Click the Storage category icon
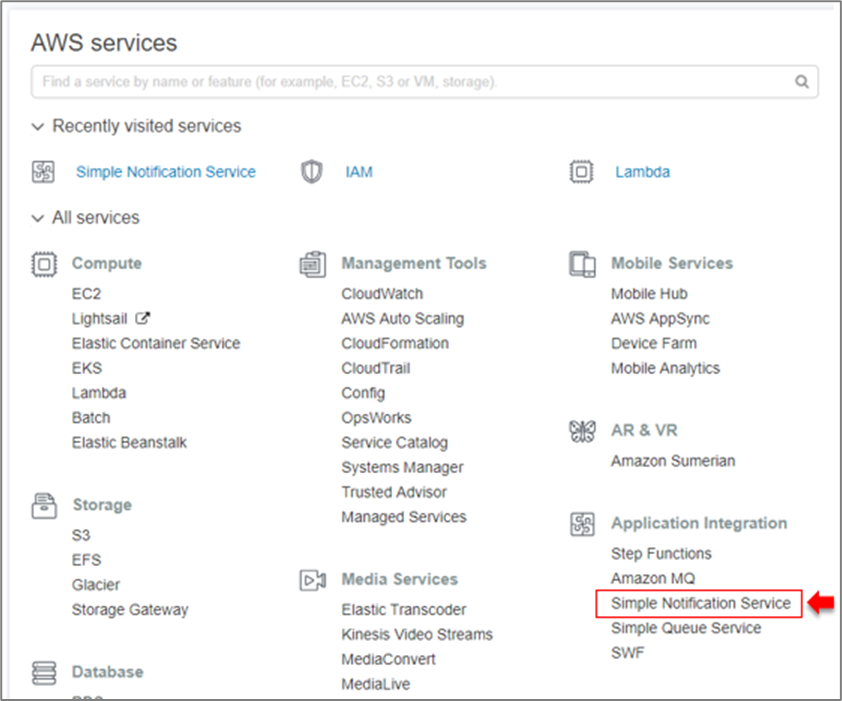This screenshot has width=842, height=701. pyautogui.click(x=44, y=505)
